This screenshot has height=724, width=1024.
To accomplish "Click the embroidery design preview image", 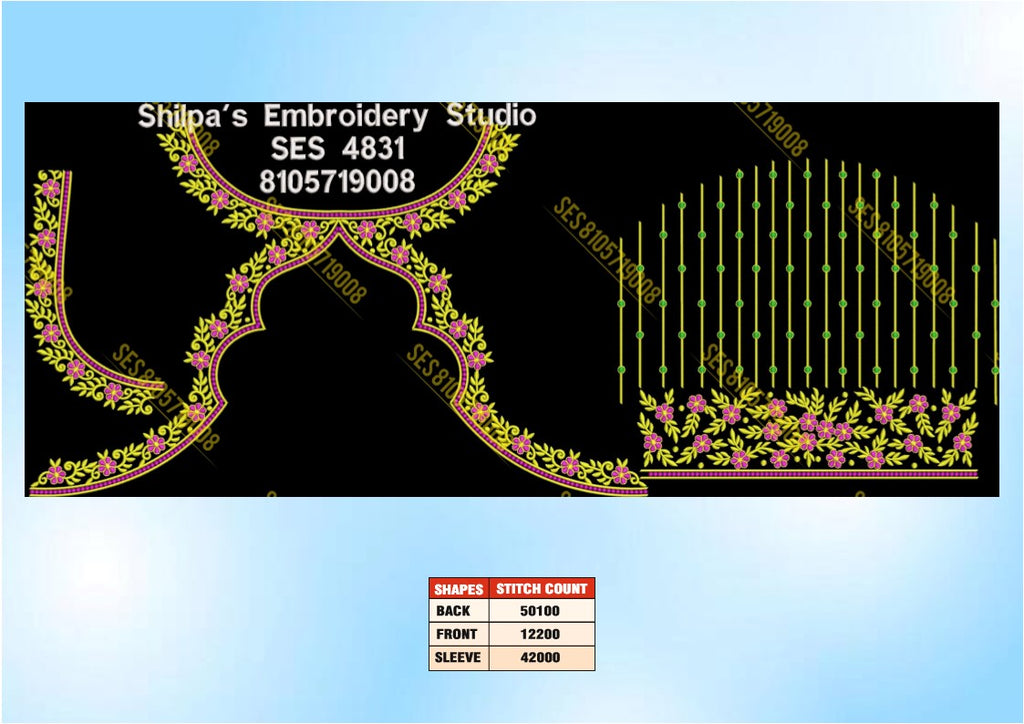I will click(x=512, y=299).
